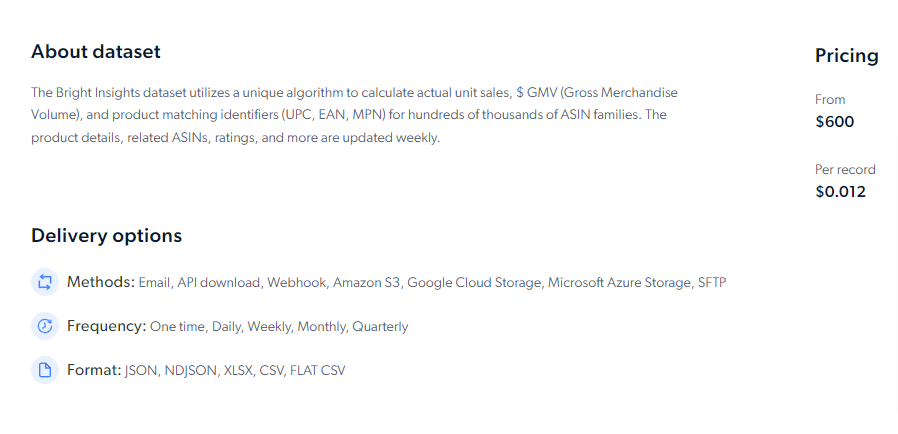Click the Frequency label
Viewport: 898px width, 434px height.
point(107,326)
